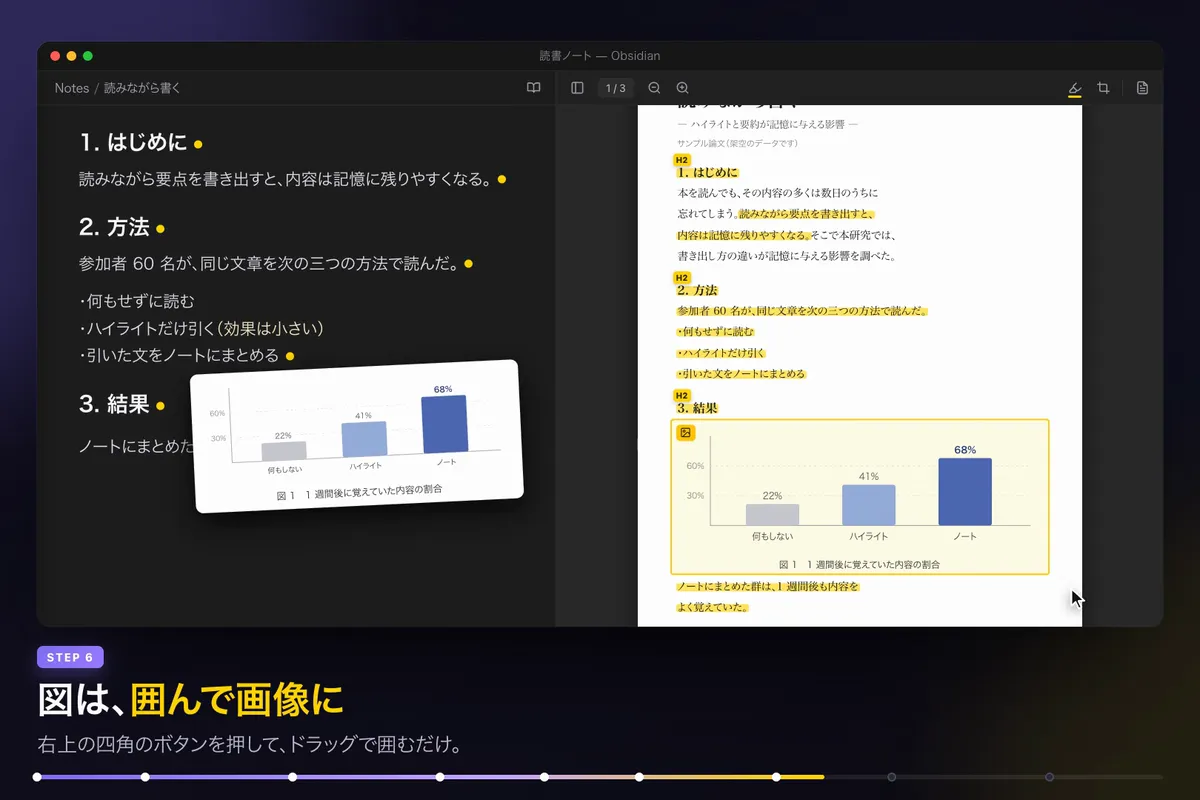Click the yellow dot after 三つの方法で読んだ。 note line
Viewport: 1200px width, 800px height.
click(468, 265)
